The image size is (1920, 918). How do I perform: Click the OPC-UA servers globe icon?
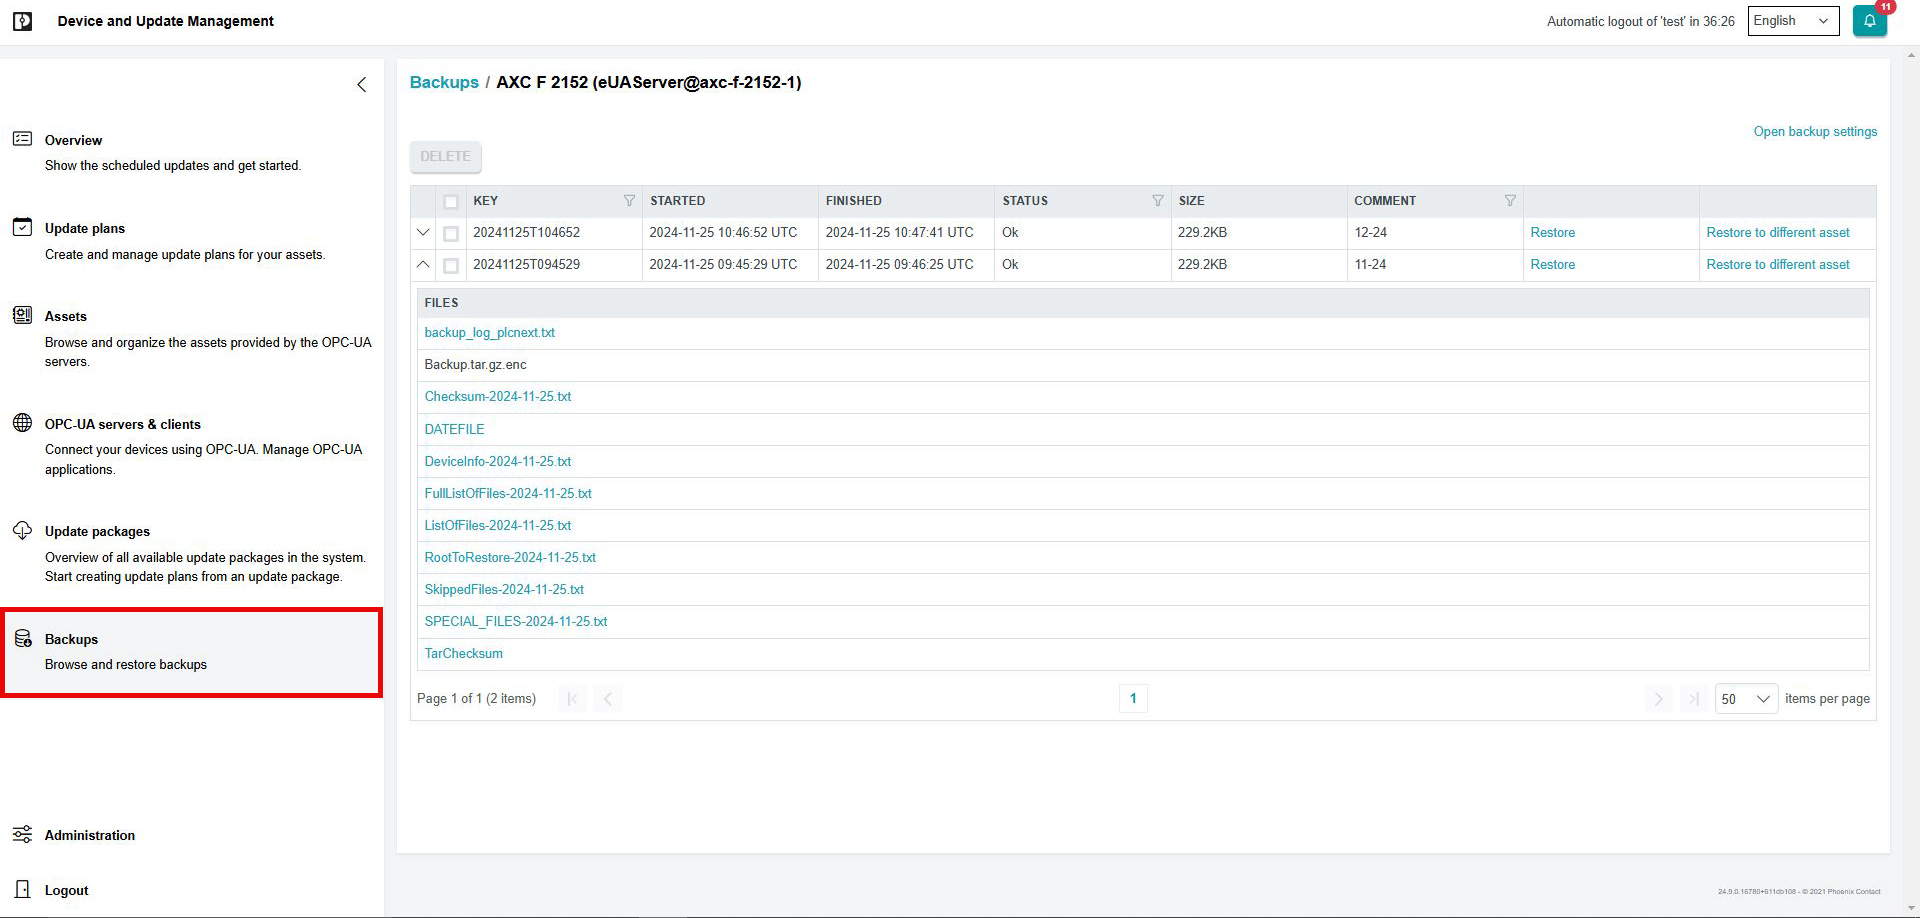22,423
